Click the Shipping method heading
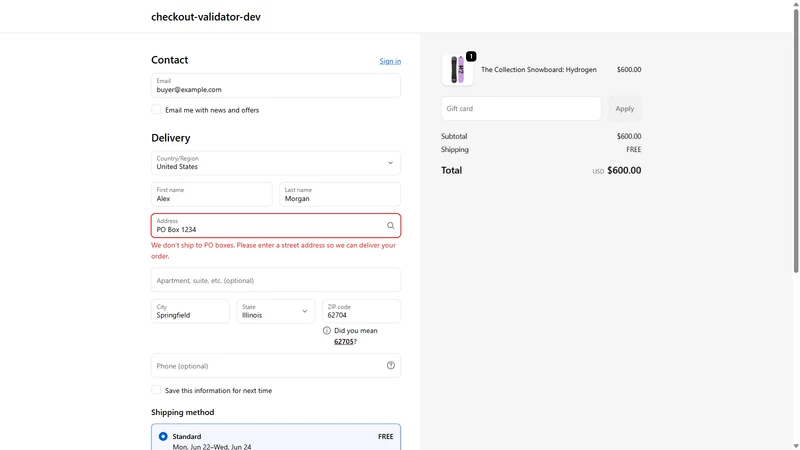800x450 pixels. pos(183,412)
